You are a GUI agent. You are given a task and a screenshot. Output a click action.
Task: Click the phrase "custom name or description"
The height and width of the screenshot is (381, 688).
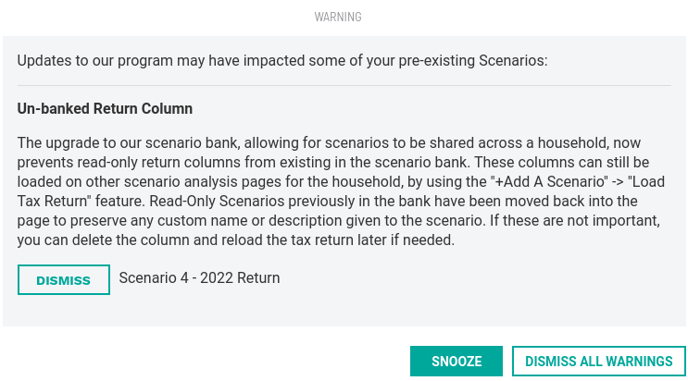coord(250,221)
